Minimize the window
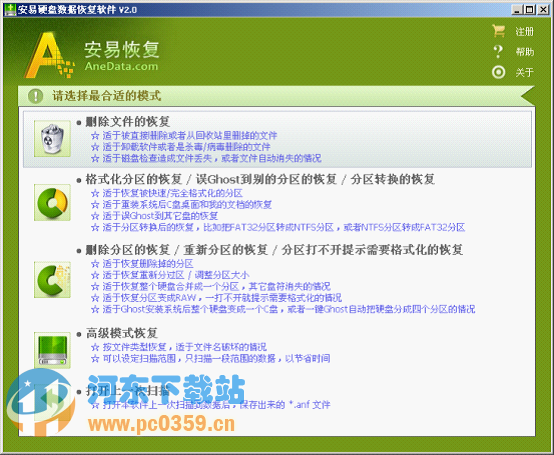The image size is (554, 455). (x=517, y=10)
